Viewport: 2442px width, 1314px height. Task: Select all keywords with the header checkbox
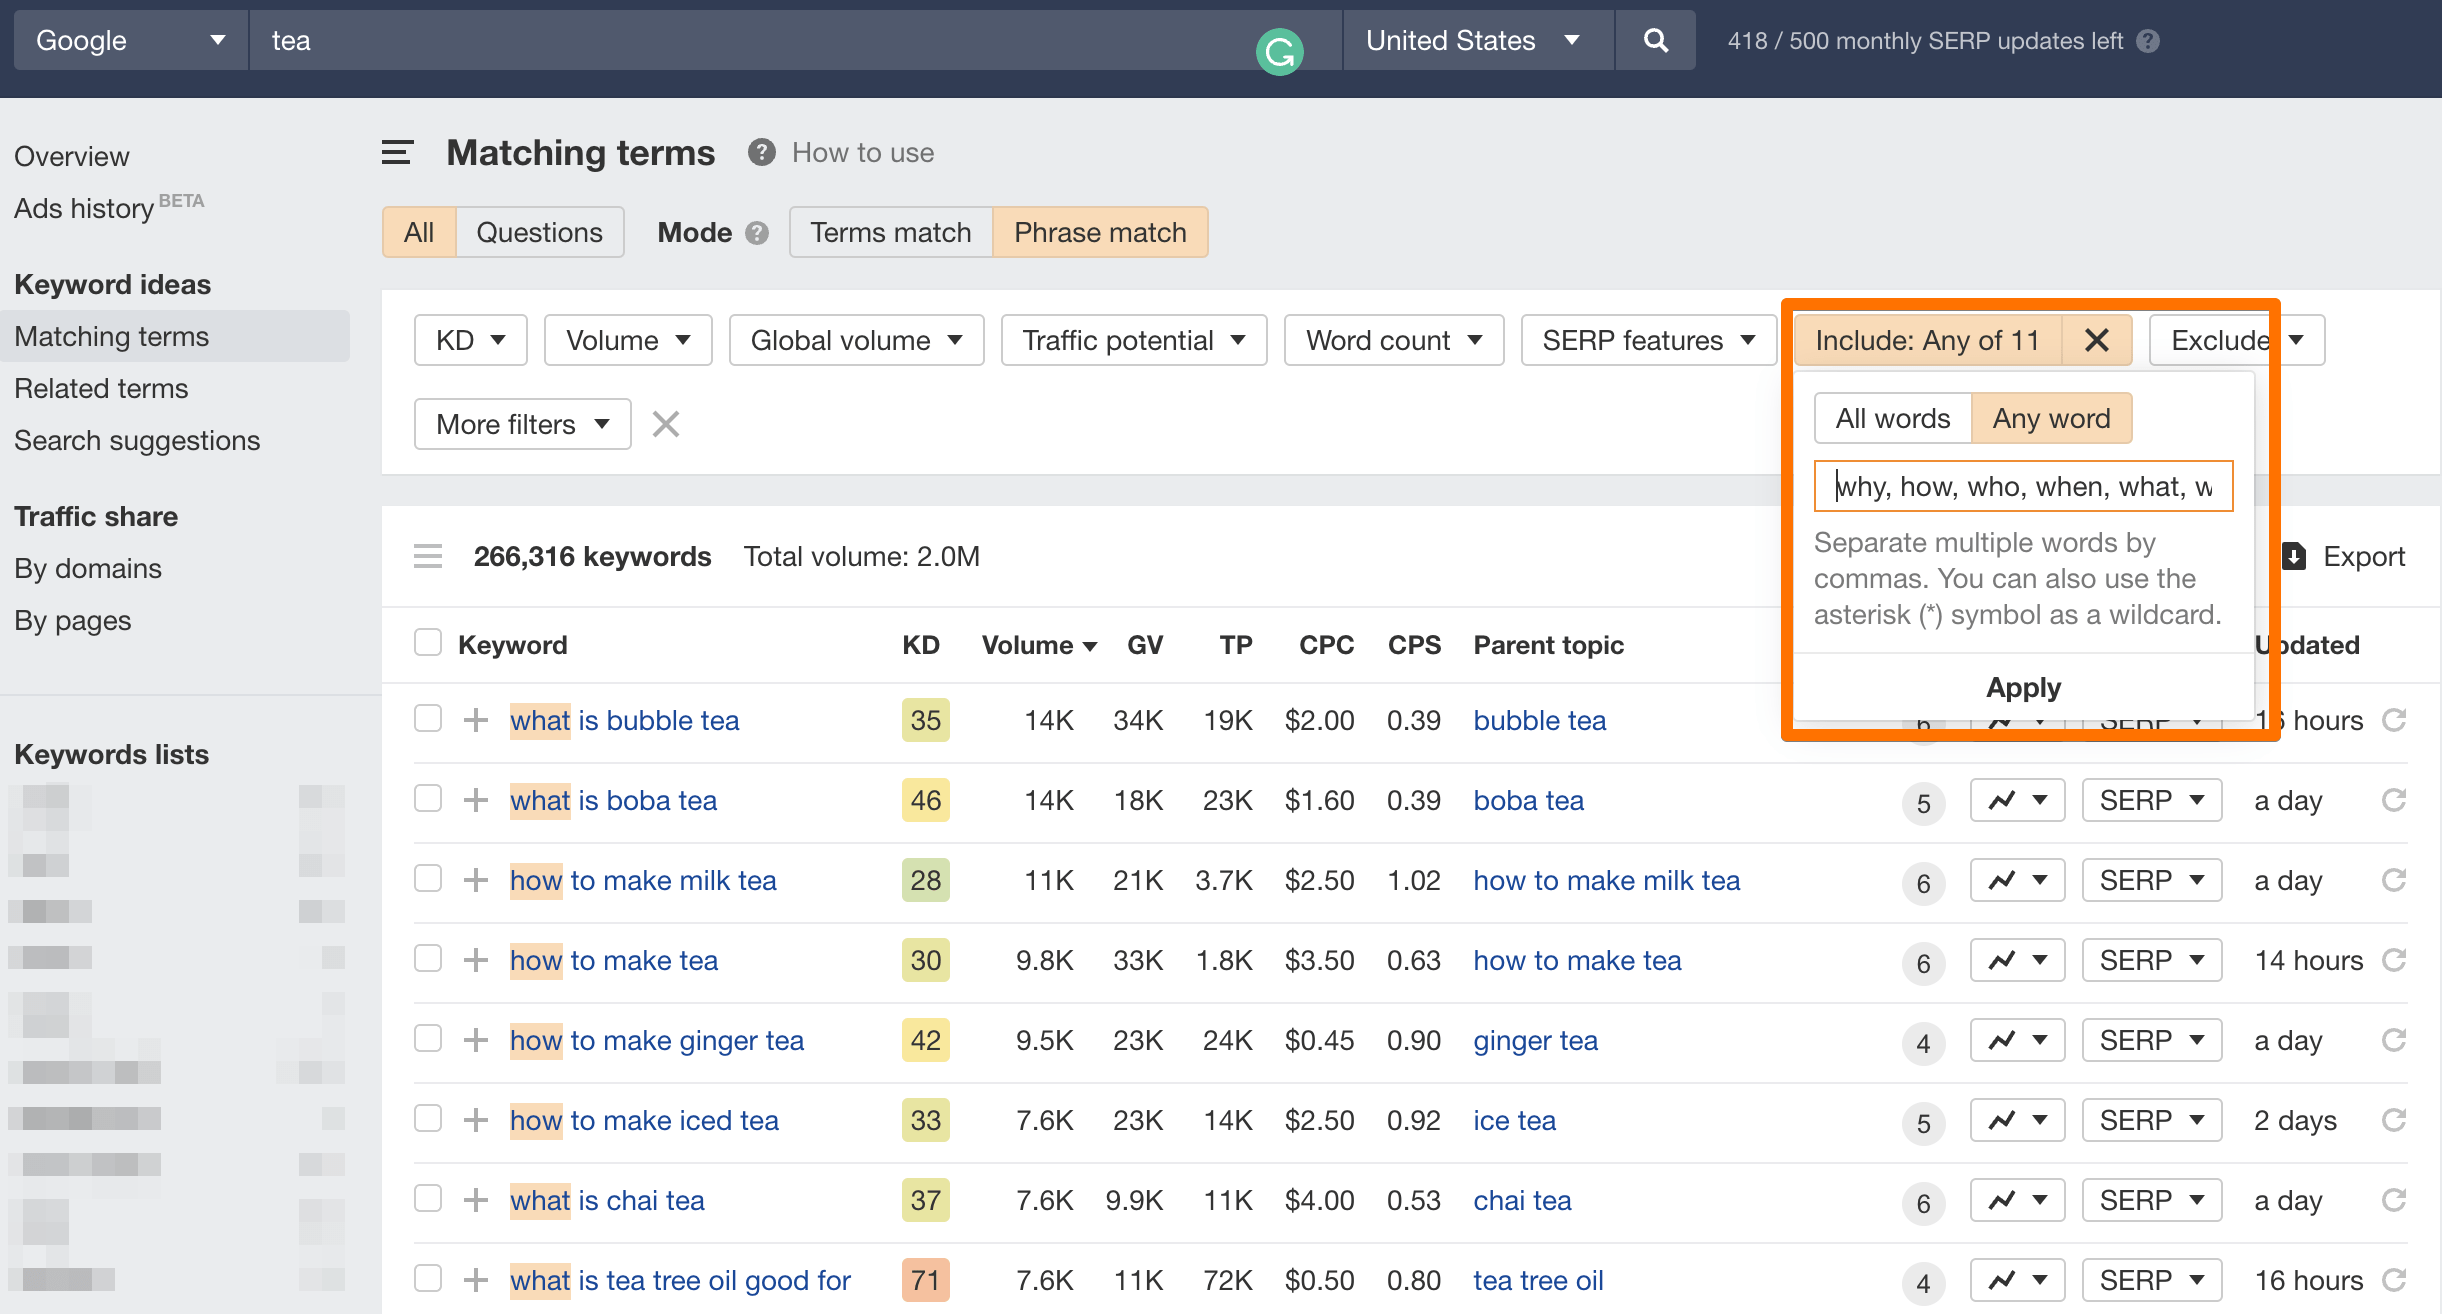428,642
